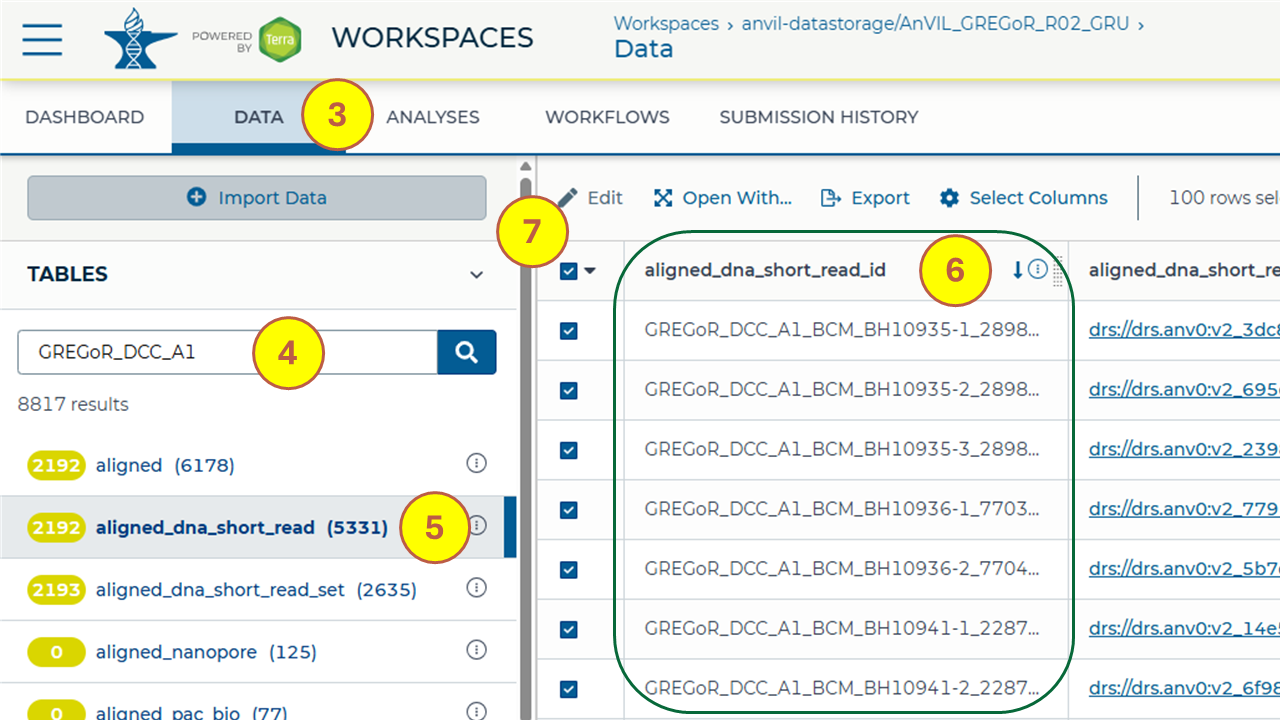Toggle the select-all rows checkbox in header

coord(569,270)
